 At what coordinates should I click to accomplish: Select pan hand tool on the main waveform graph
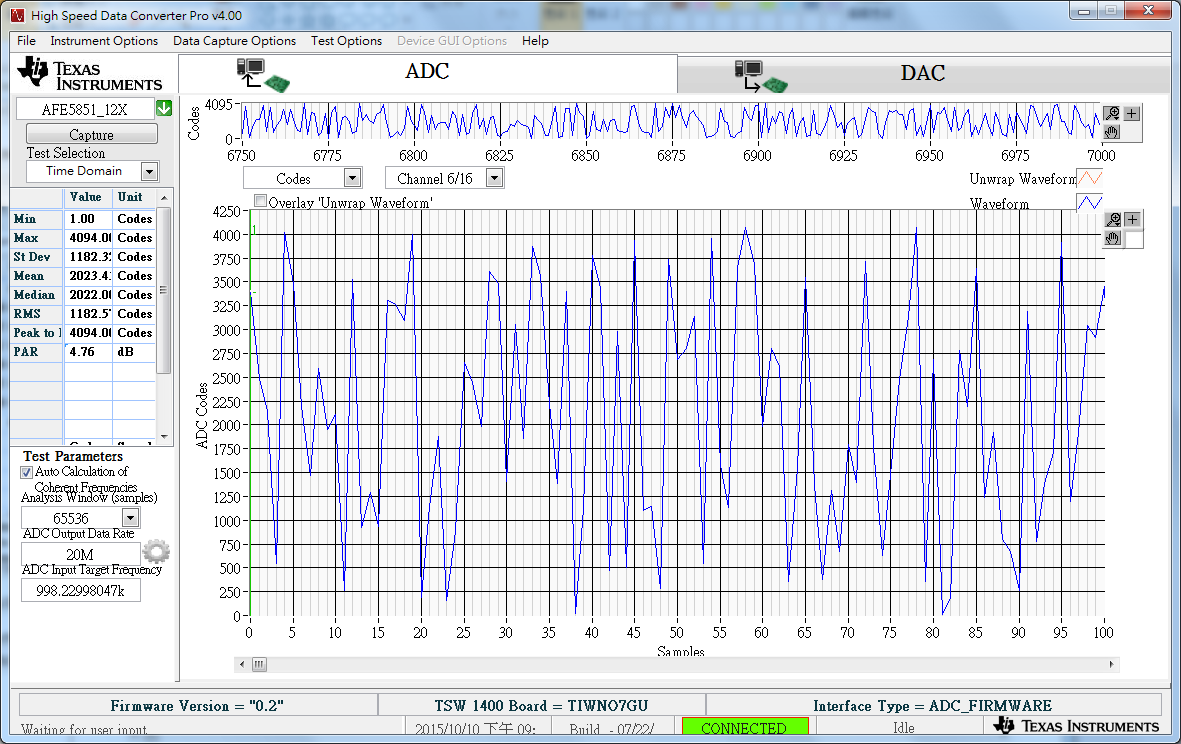point(1113,239)
